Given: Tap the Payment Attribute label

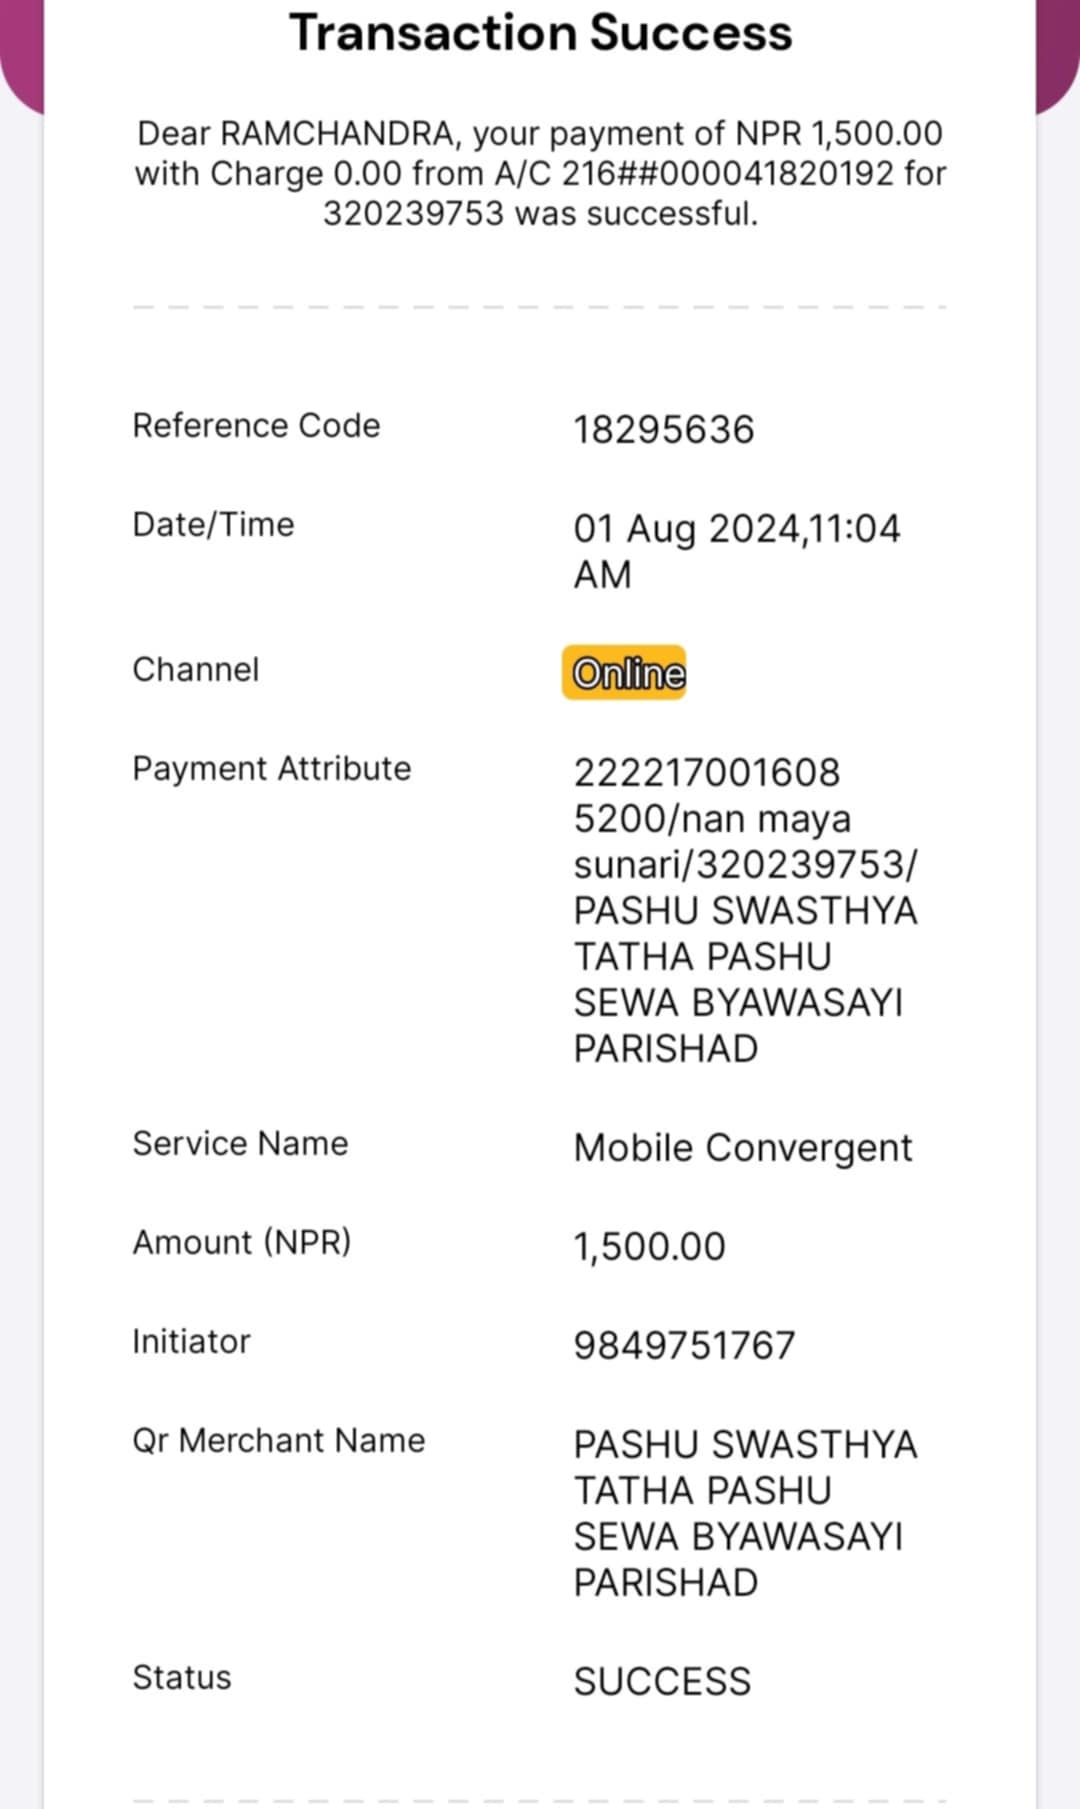Looking at the screenshot, I should [x=272, y=769].
